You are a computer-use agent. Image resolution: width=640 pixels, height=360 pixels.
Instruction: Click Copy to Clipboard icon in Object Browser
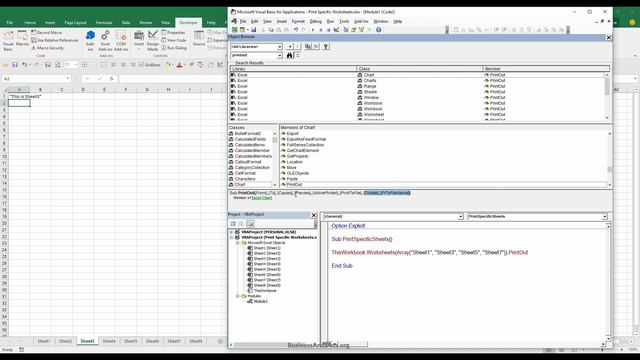pos(308,47)
